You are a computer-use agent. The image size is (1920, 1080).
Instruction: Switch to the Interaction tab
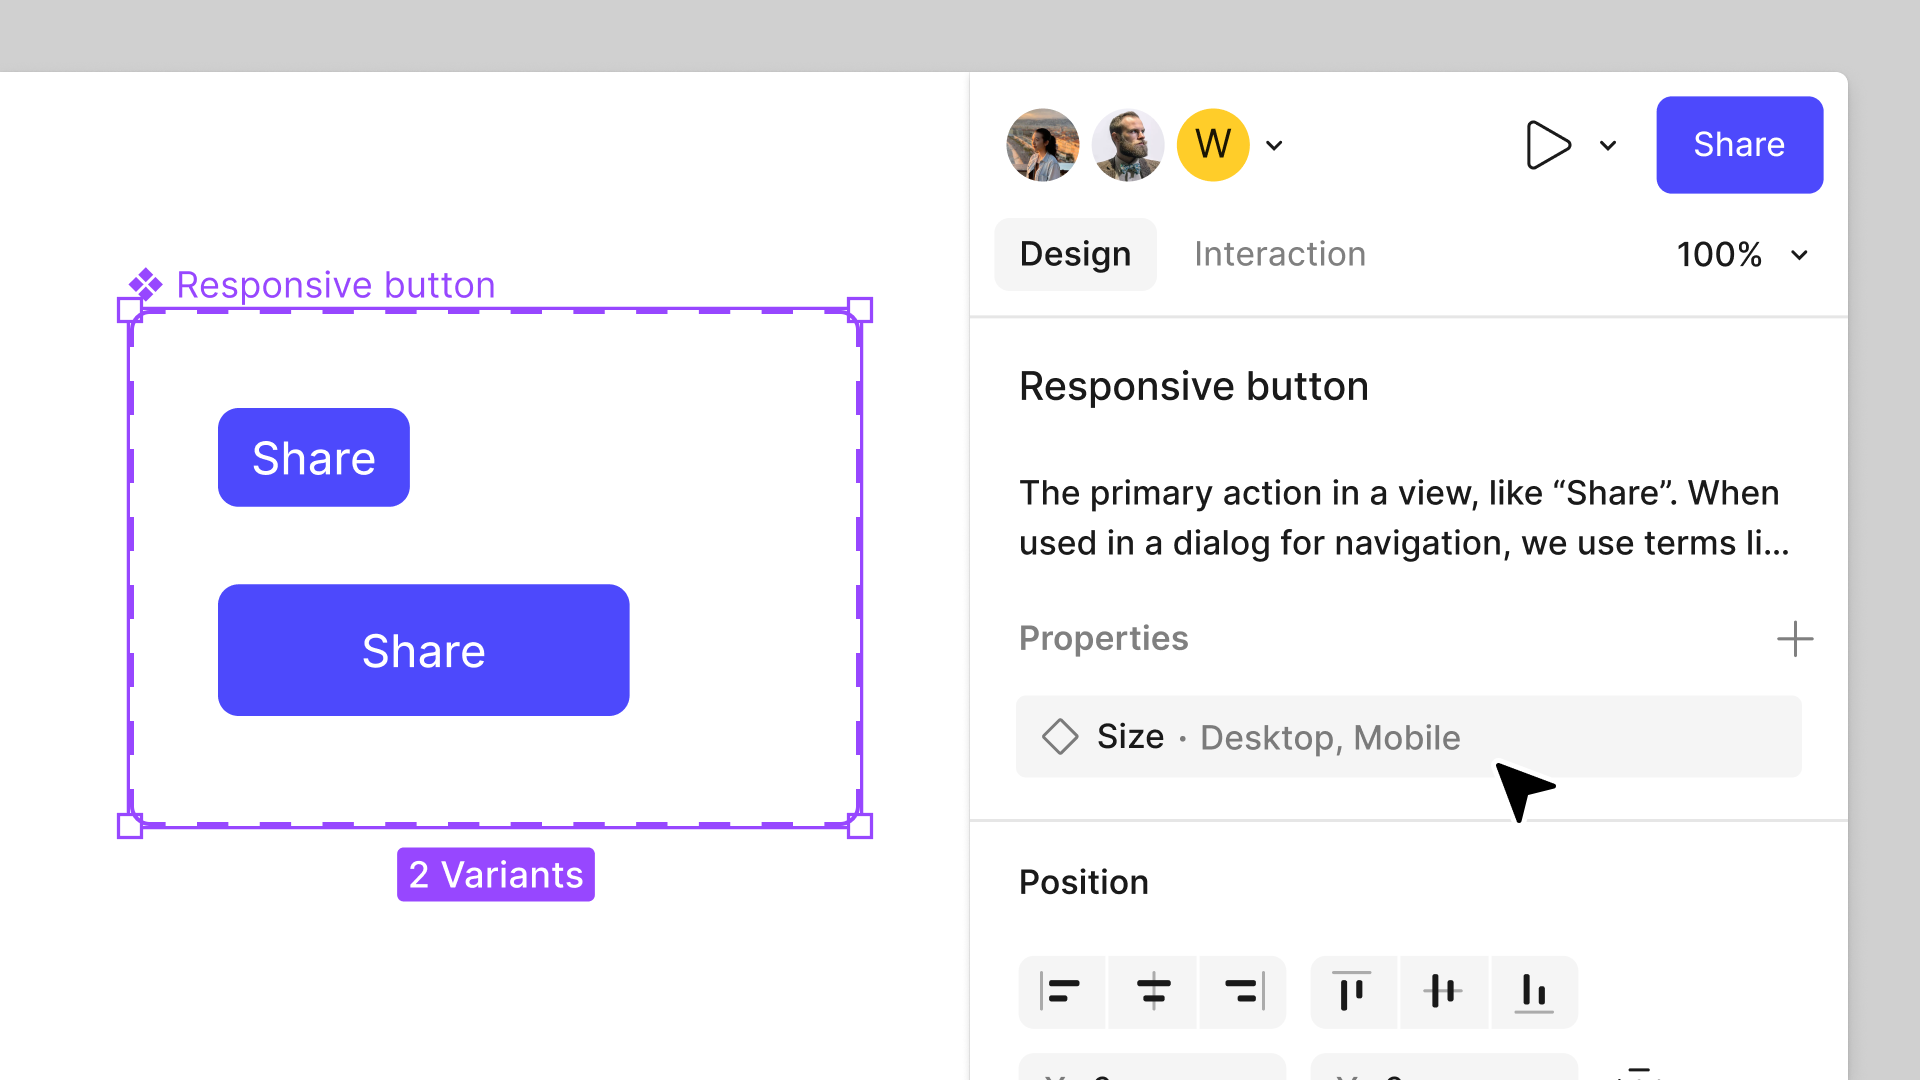tap(1279, 255)
